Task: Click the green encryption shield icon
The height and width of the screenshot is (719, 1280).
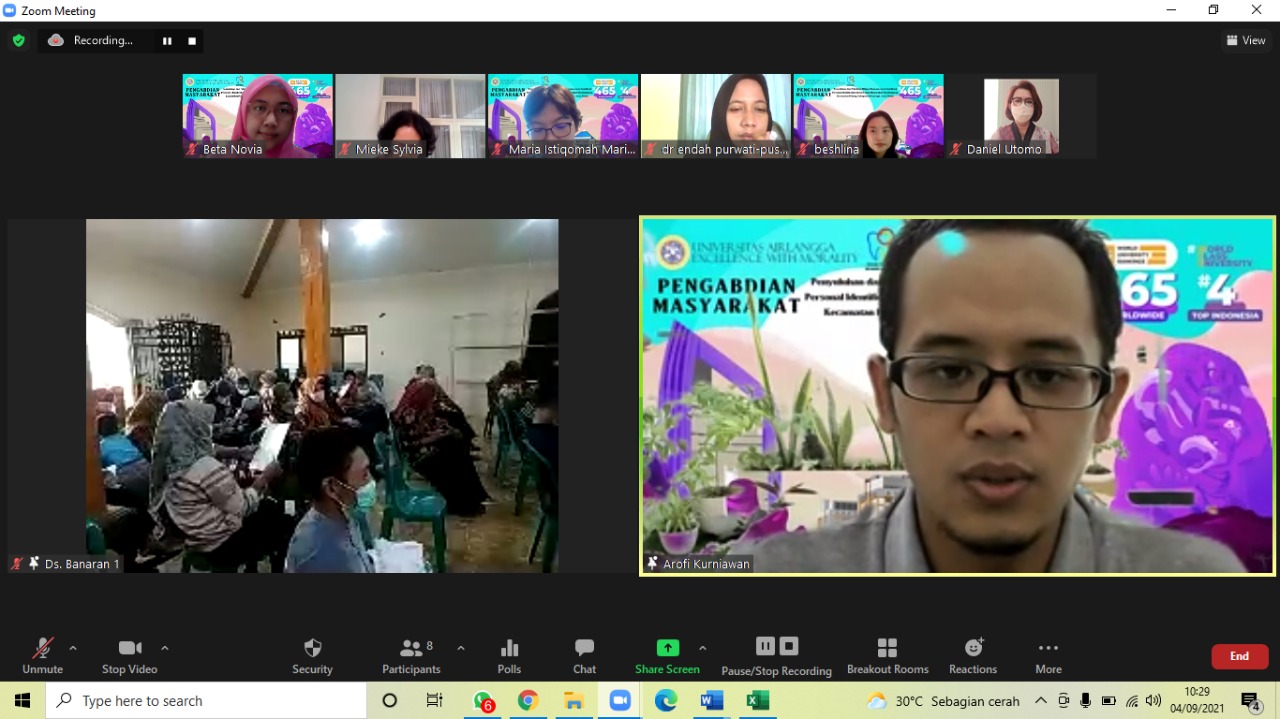Action: click(x=19, y=41)
